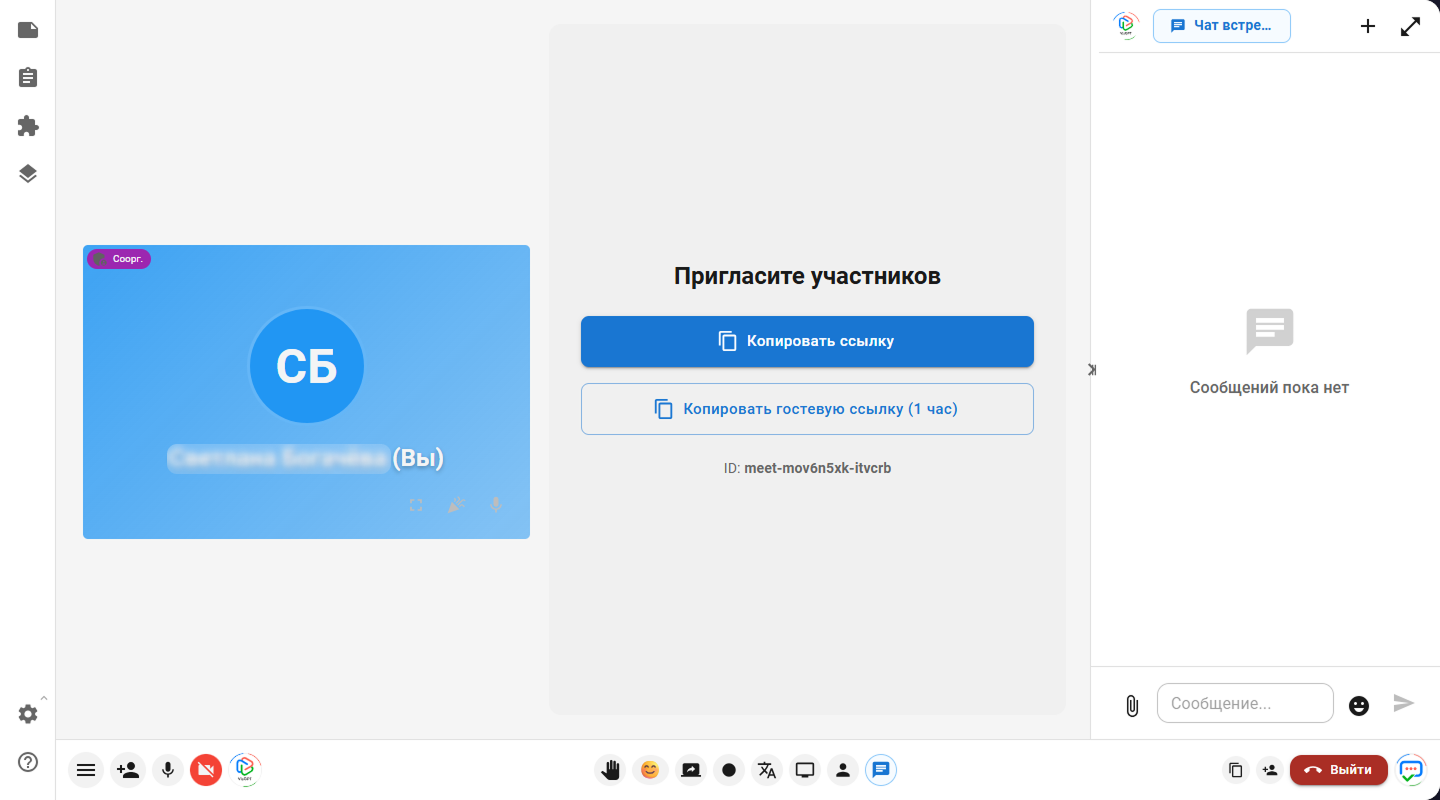
Task: Click the Копировать ссылку button
Action: 807,341
